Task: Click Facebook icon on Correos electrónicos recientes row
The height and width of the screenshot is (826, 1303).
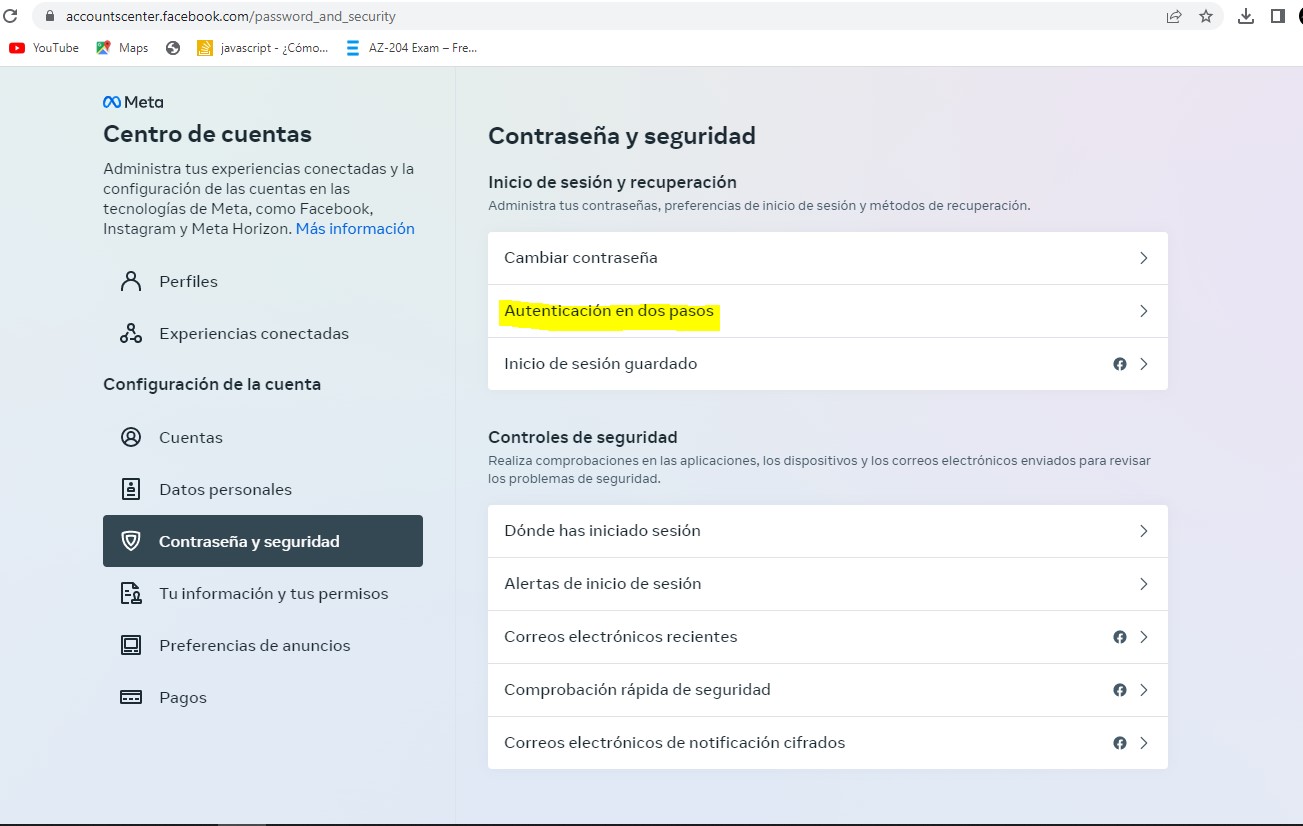Action: coord(1120,637)
